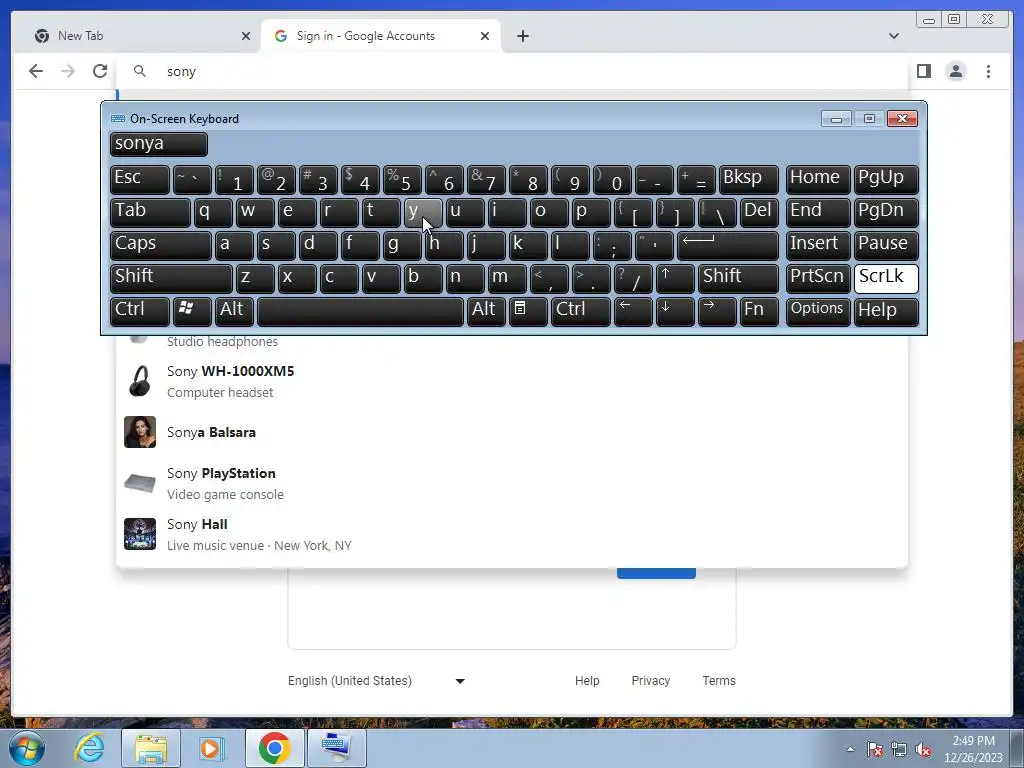
Task: Tap the letter a key
Action: (234, 245)
